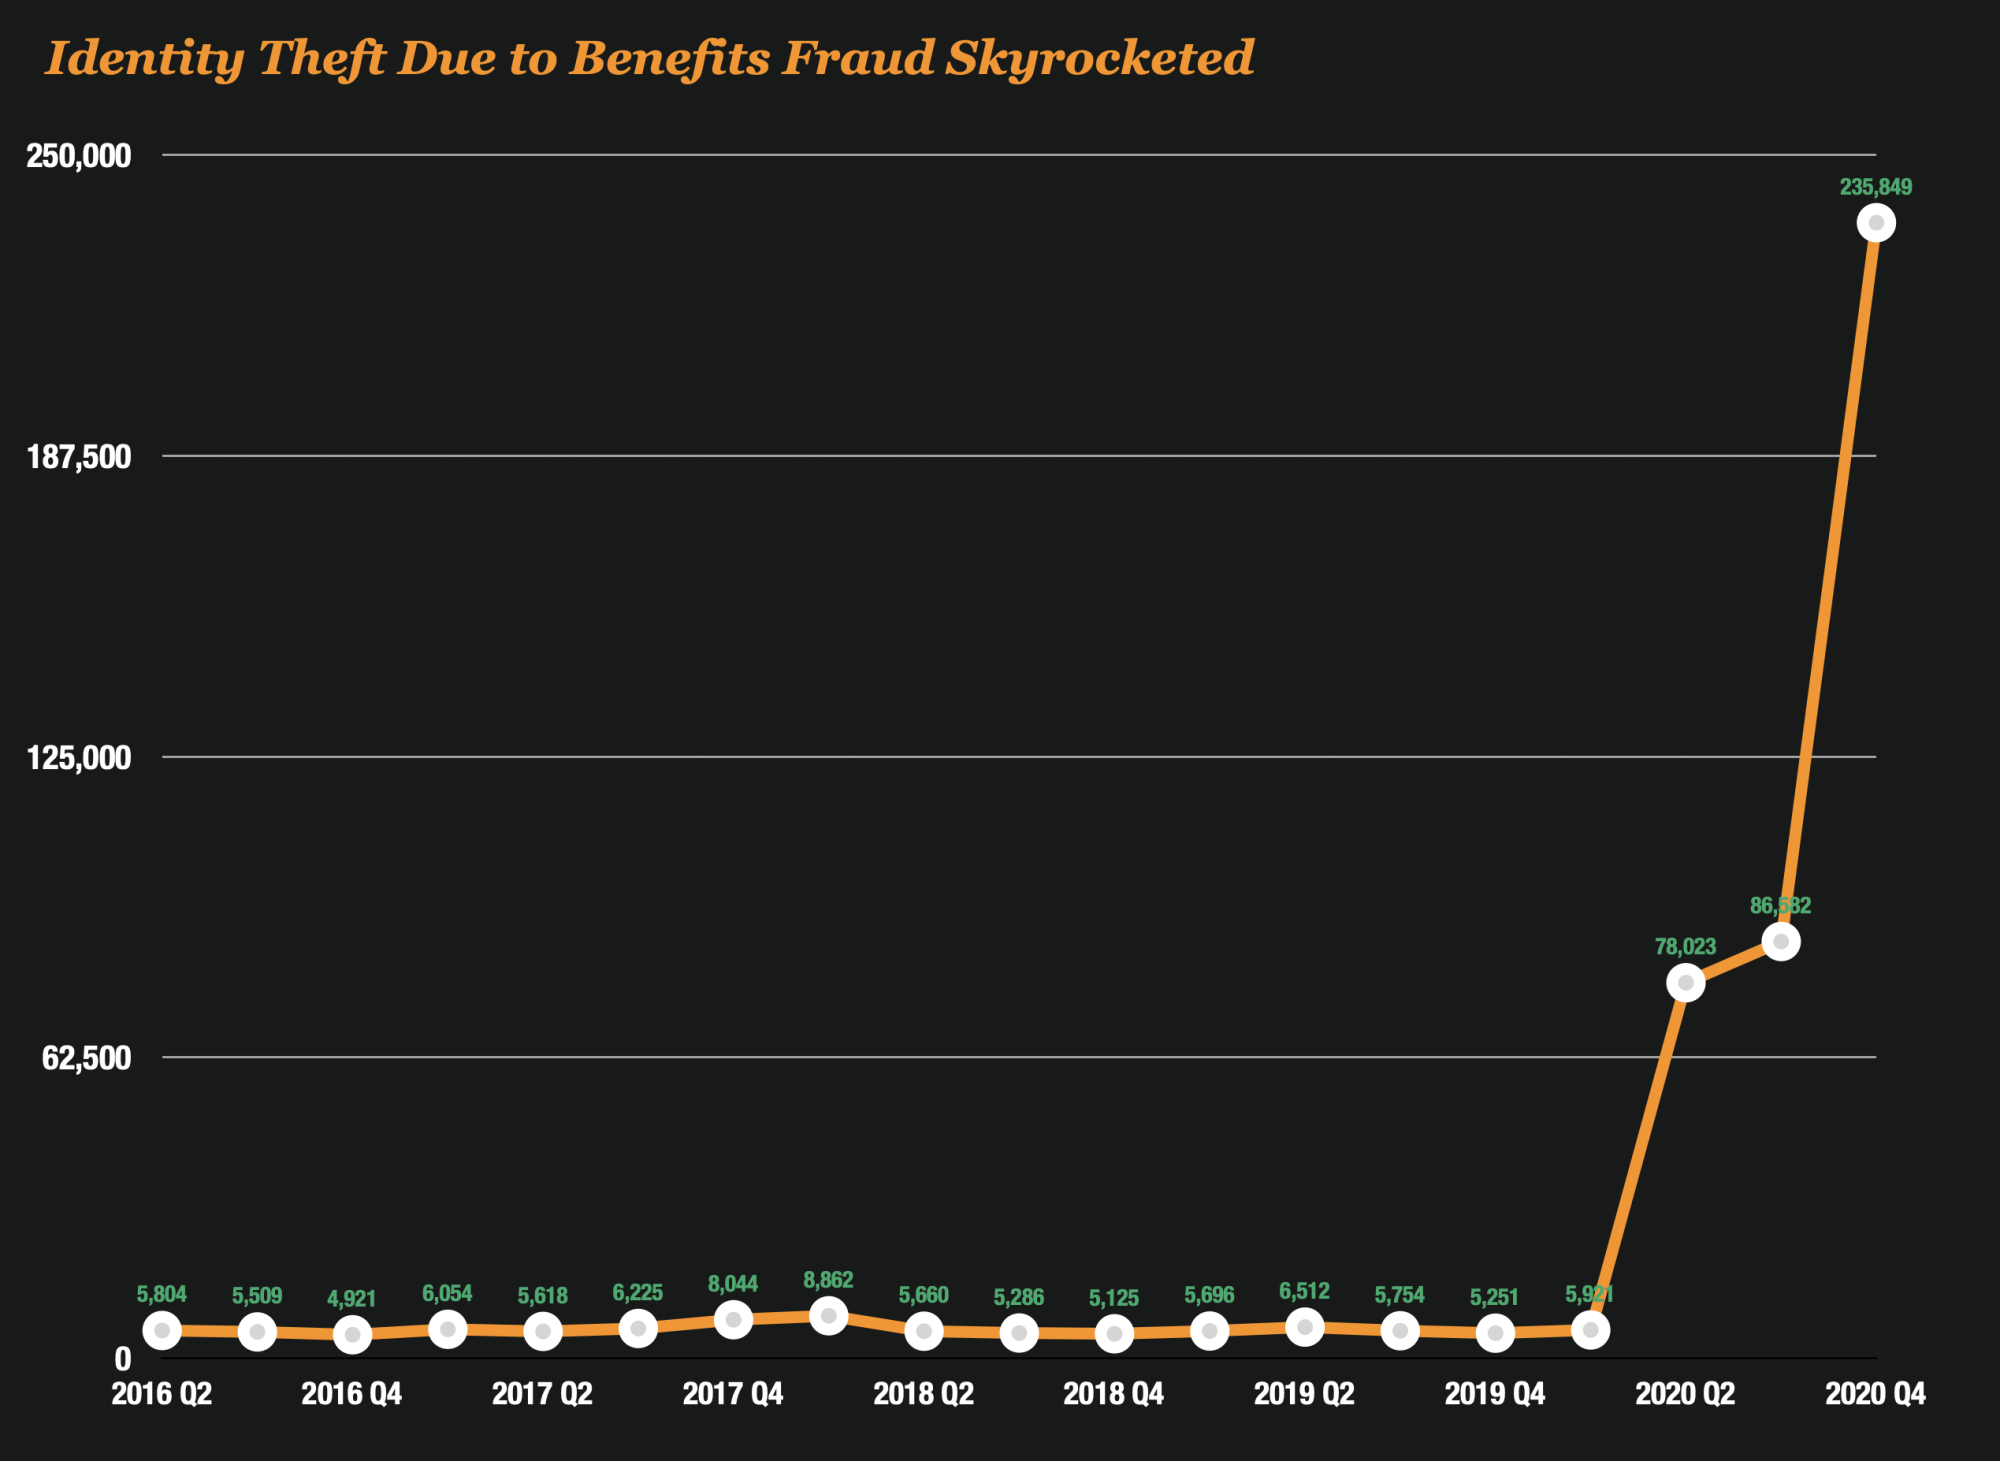Screen dimensions: 2000x1461
Task: Click the data point labeled 6,512
Action: (x=1305, y=1328)
